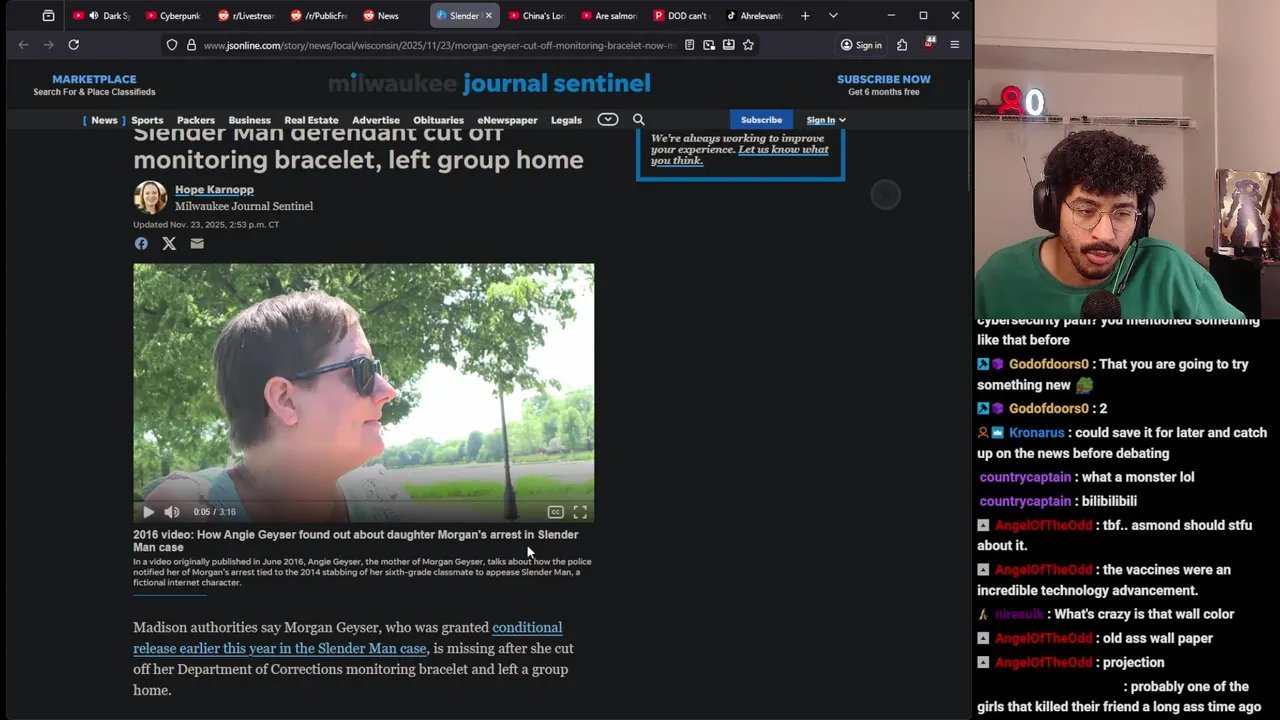Mute the video volume speaker

(x=172, y=512)
